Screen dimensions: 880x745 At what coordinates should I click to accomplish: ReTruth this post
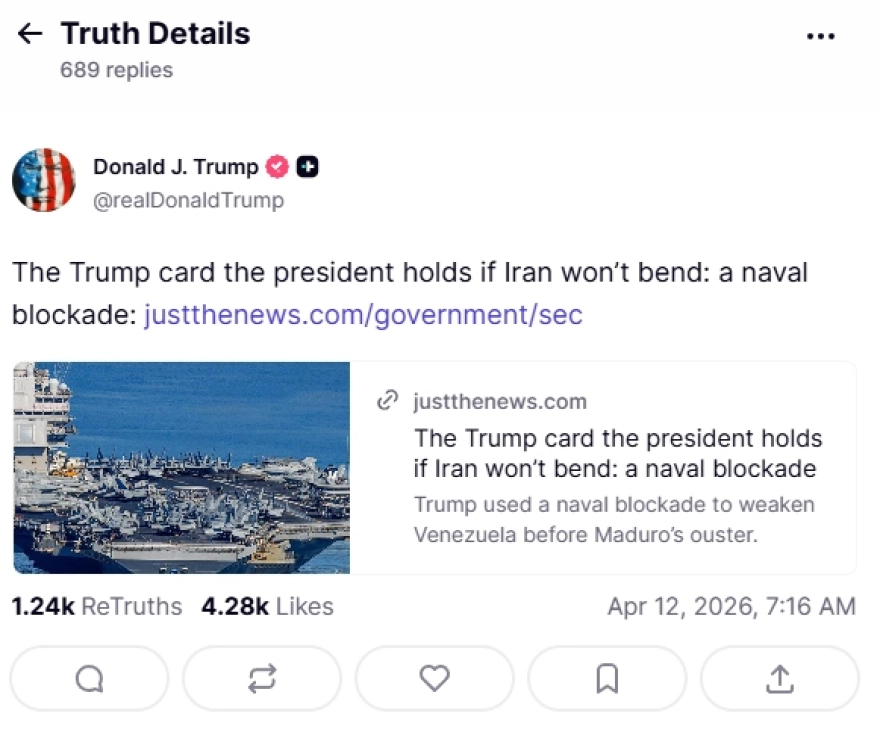[x=261, y=679]
